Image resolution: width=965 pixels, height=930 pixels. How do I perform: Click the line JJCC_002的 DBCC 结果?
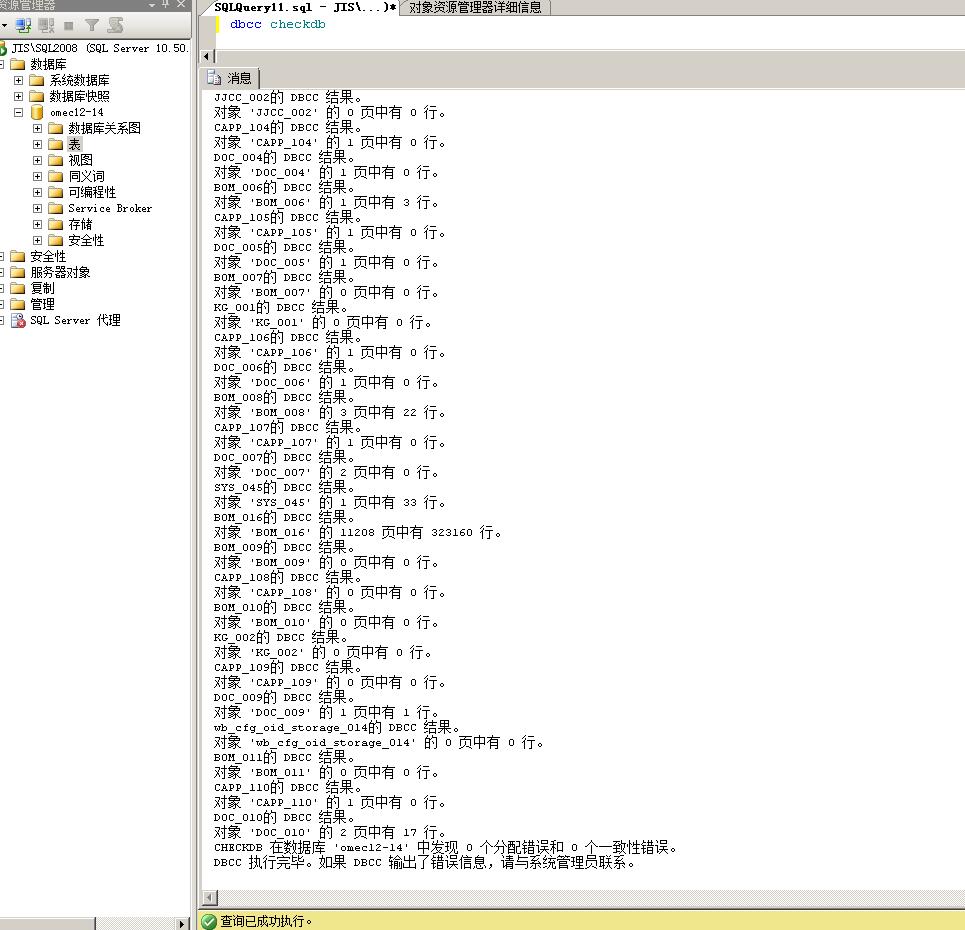click(287, 97)
